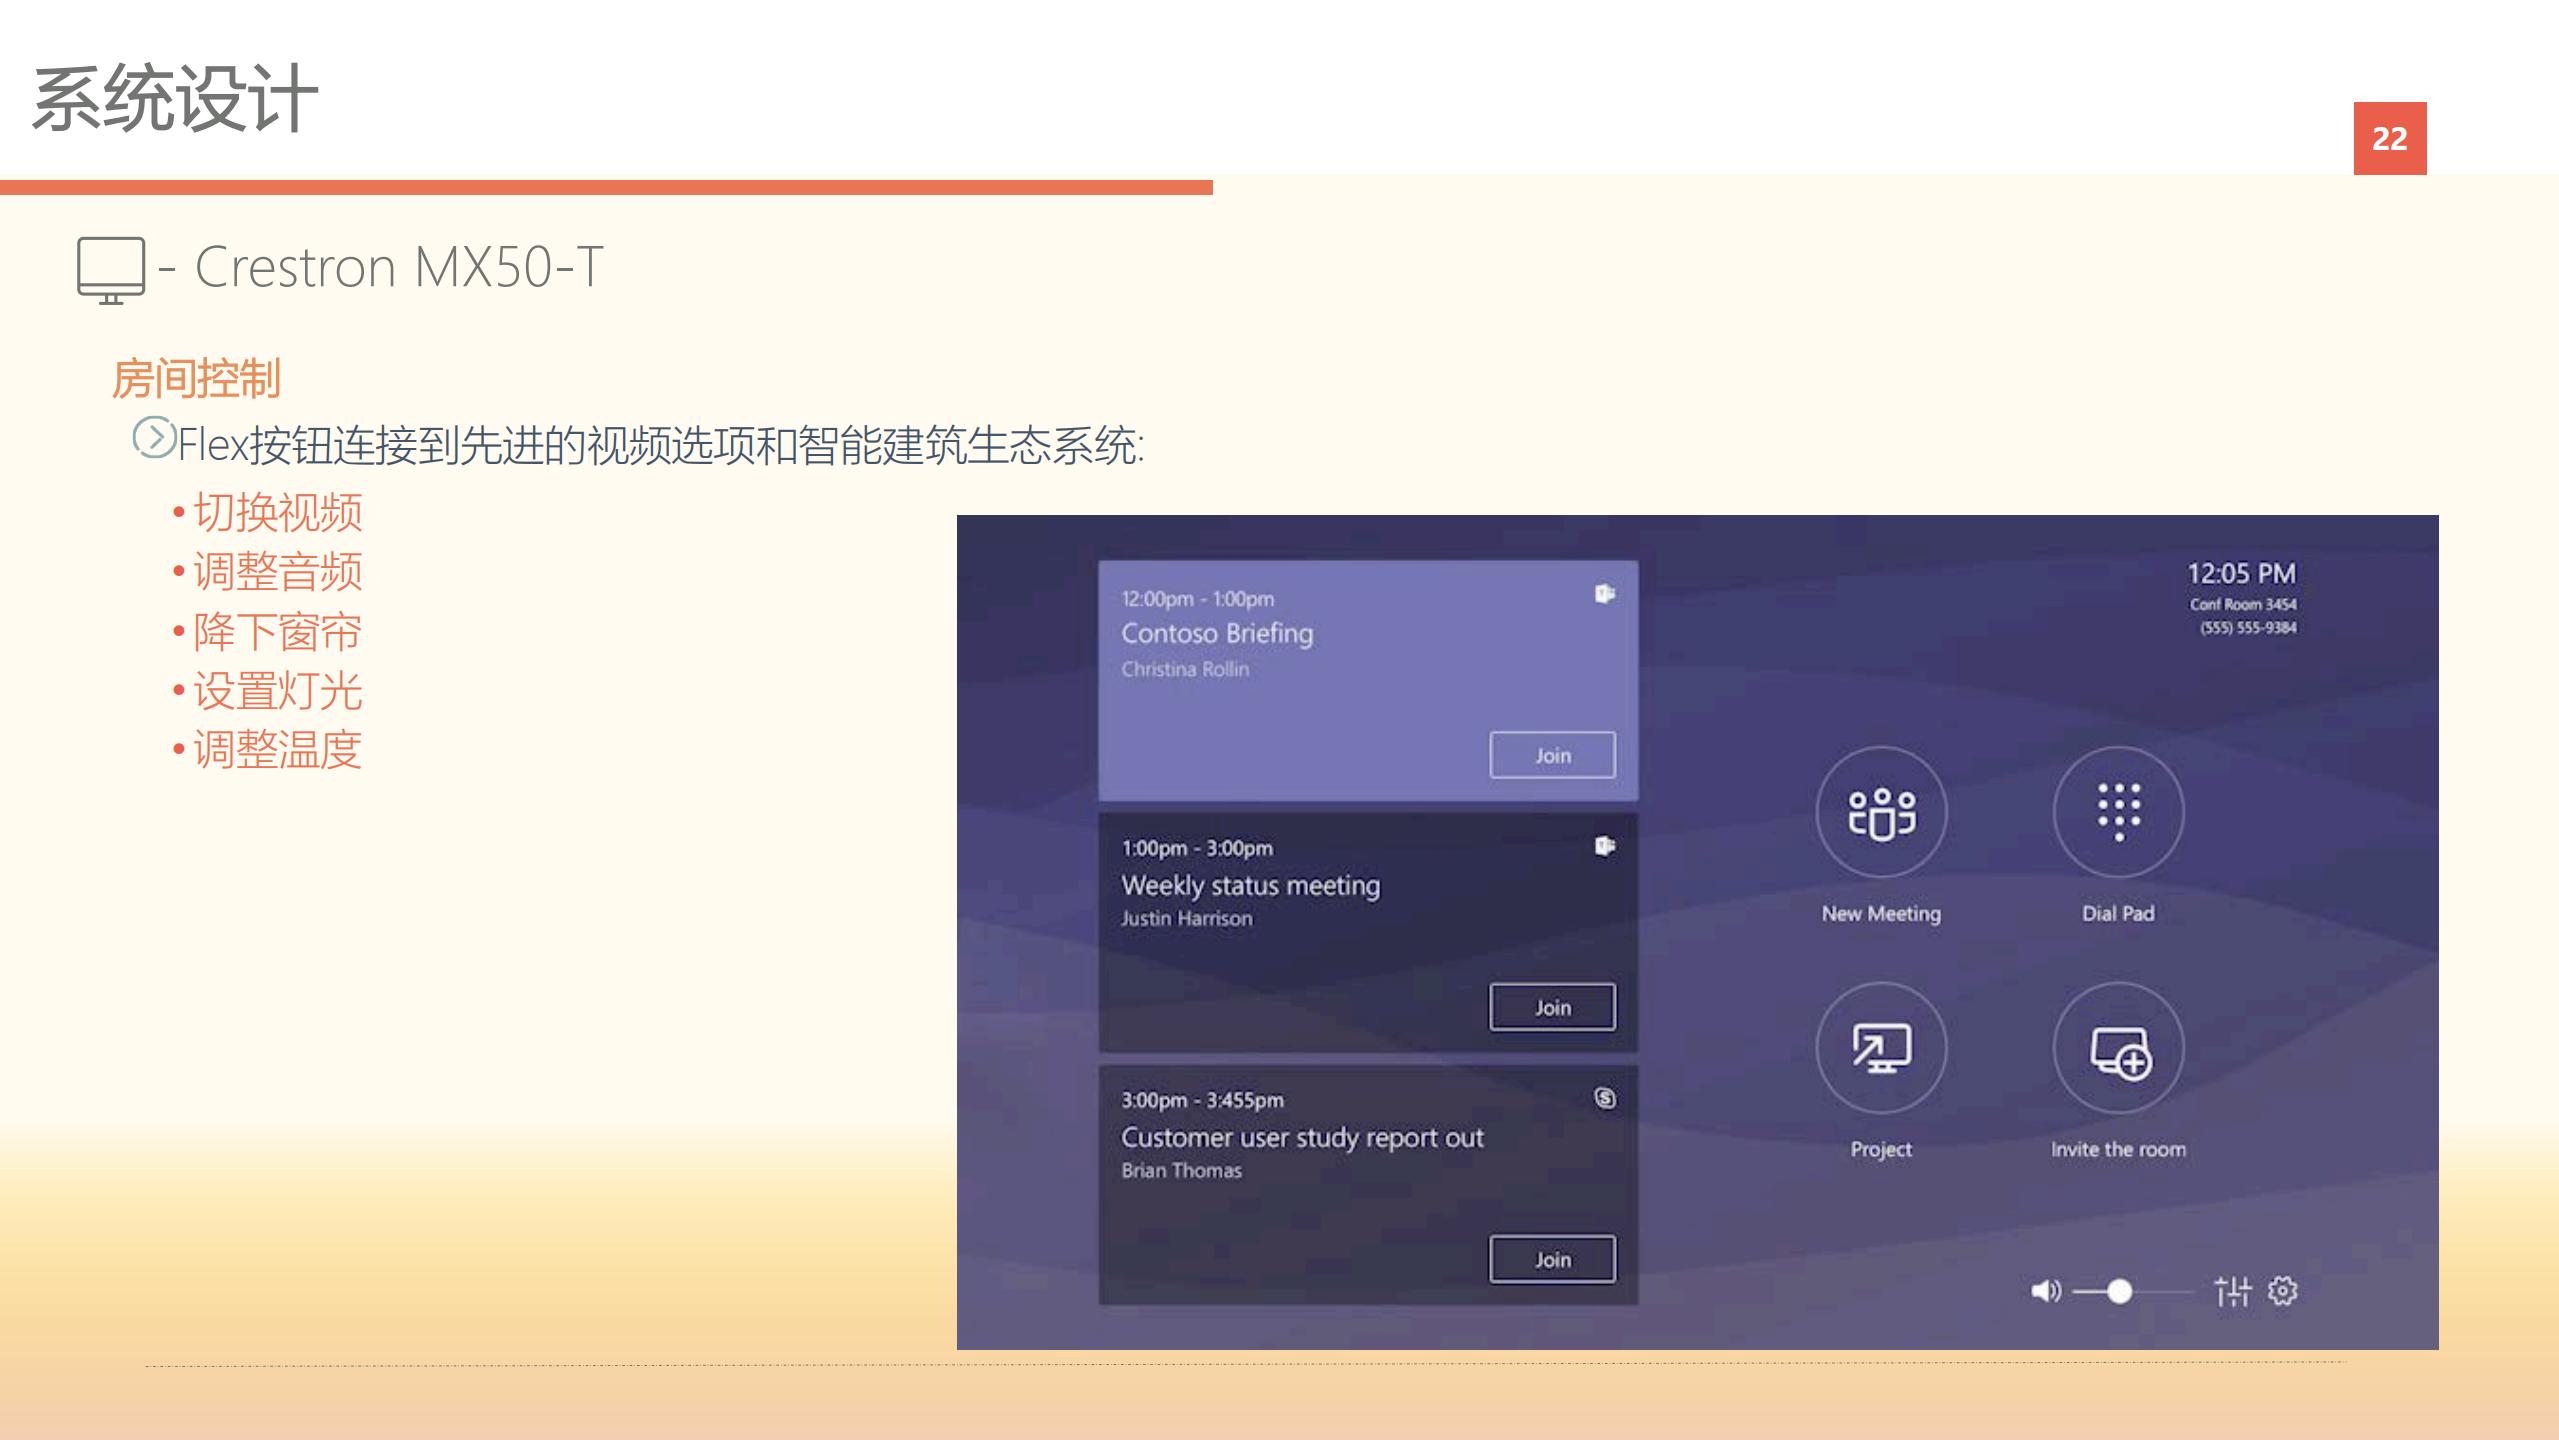Screen dimensions: 2559x1440
Task: Click the New Meeting label text
Action: point(1881,913)
